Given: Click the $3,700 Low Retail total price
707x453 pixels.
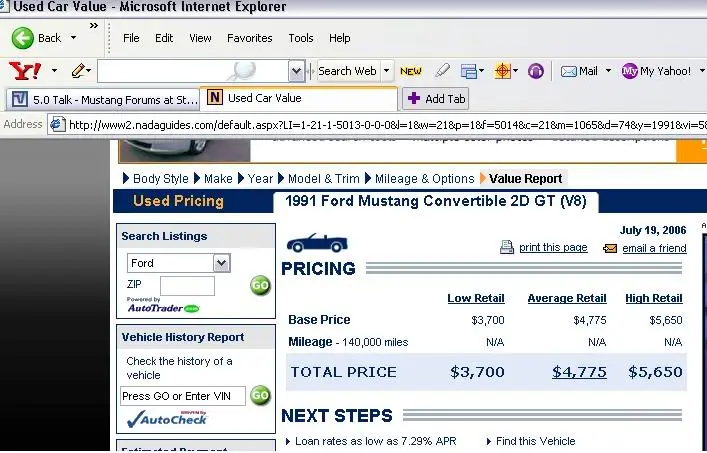Looking at the screenshot, I should point(477,372).
